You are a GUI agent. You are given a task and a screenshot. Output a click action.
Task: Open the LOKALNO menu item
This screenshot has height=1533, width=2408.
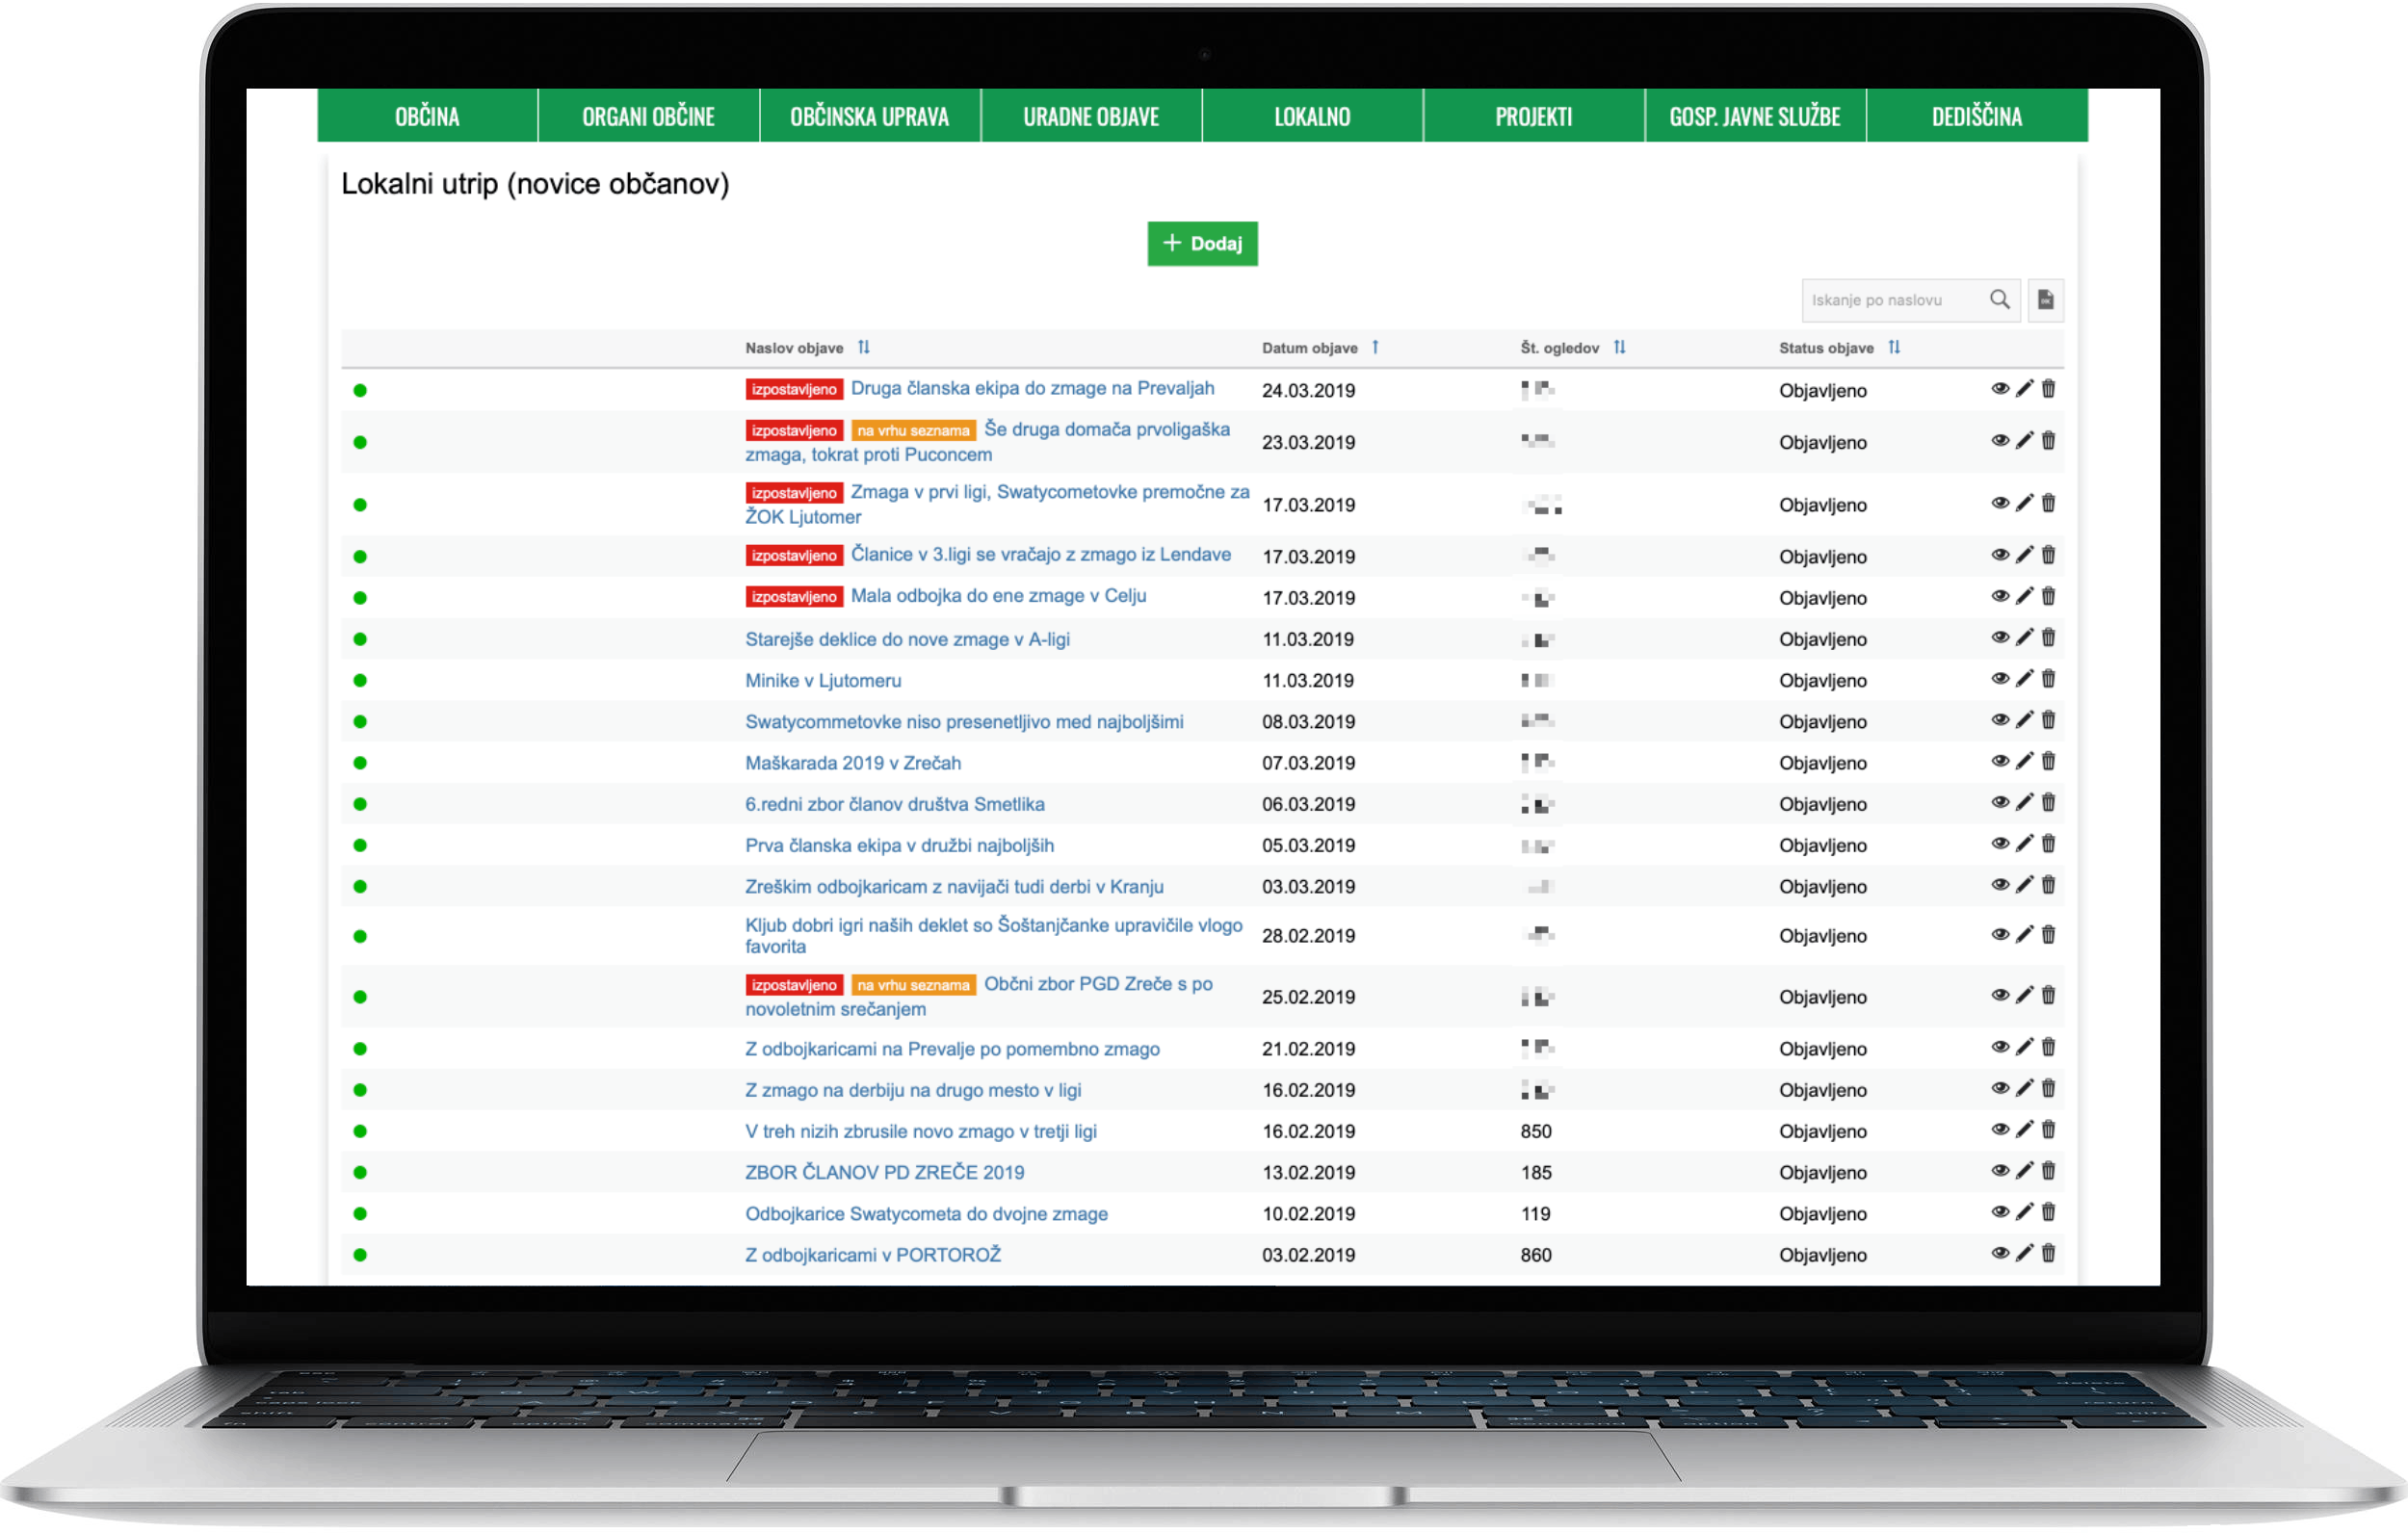coord(1311,117)
